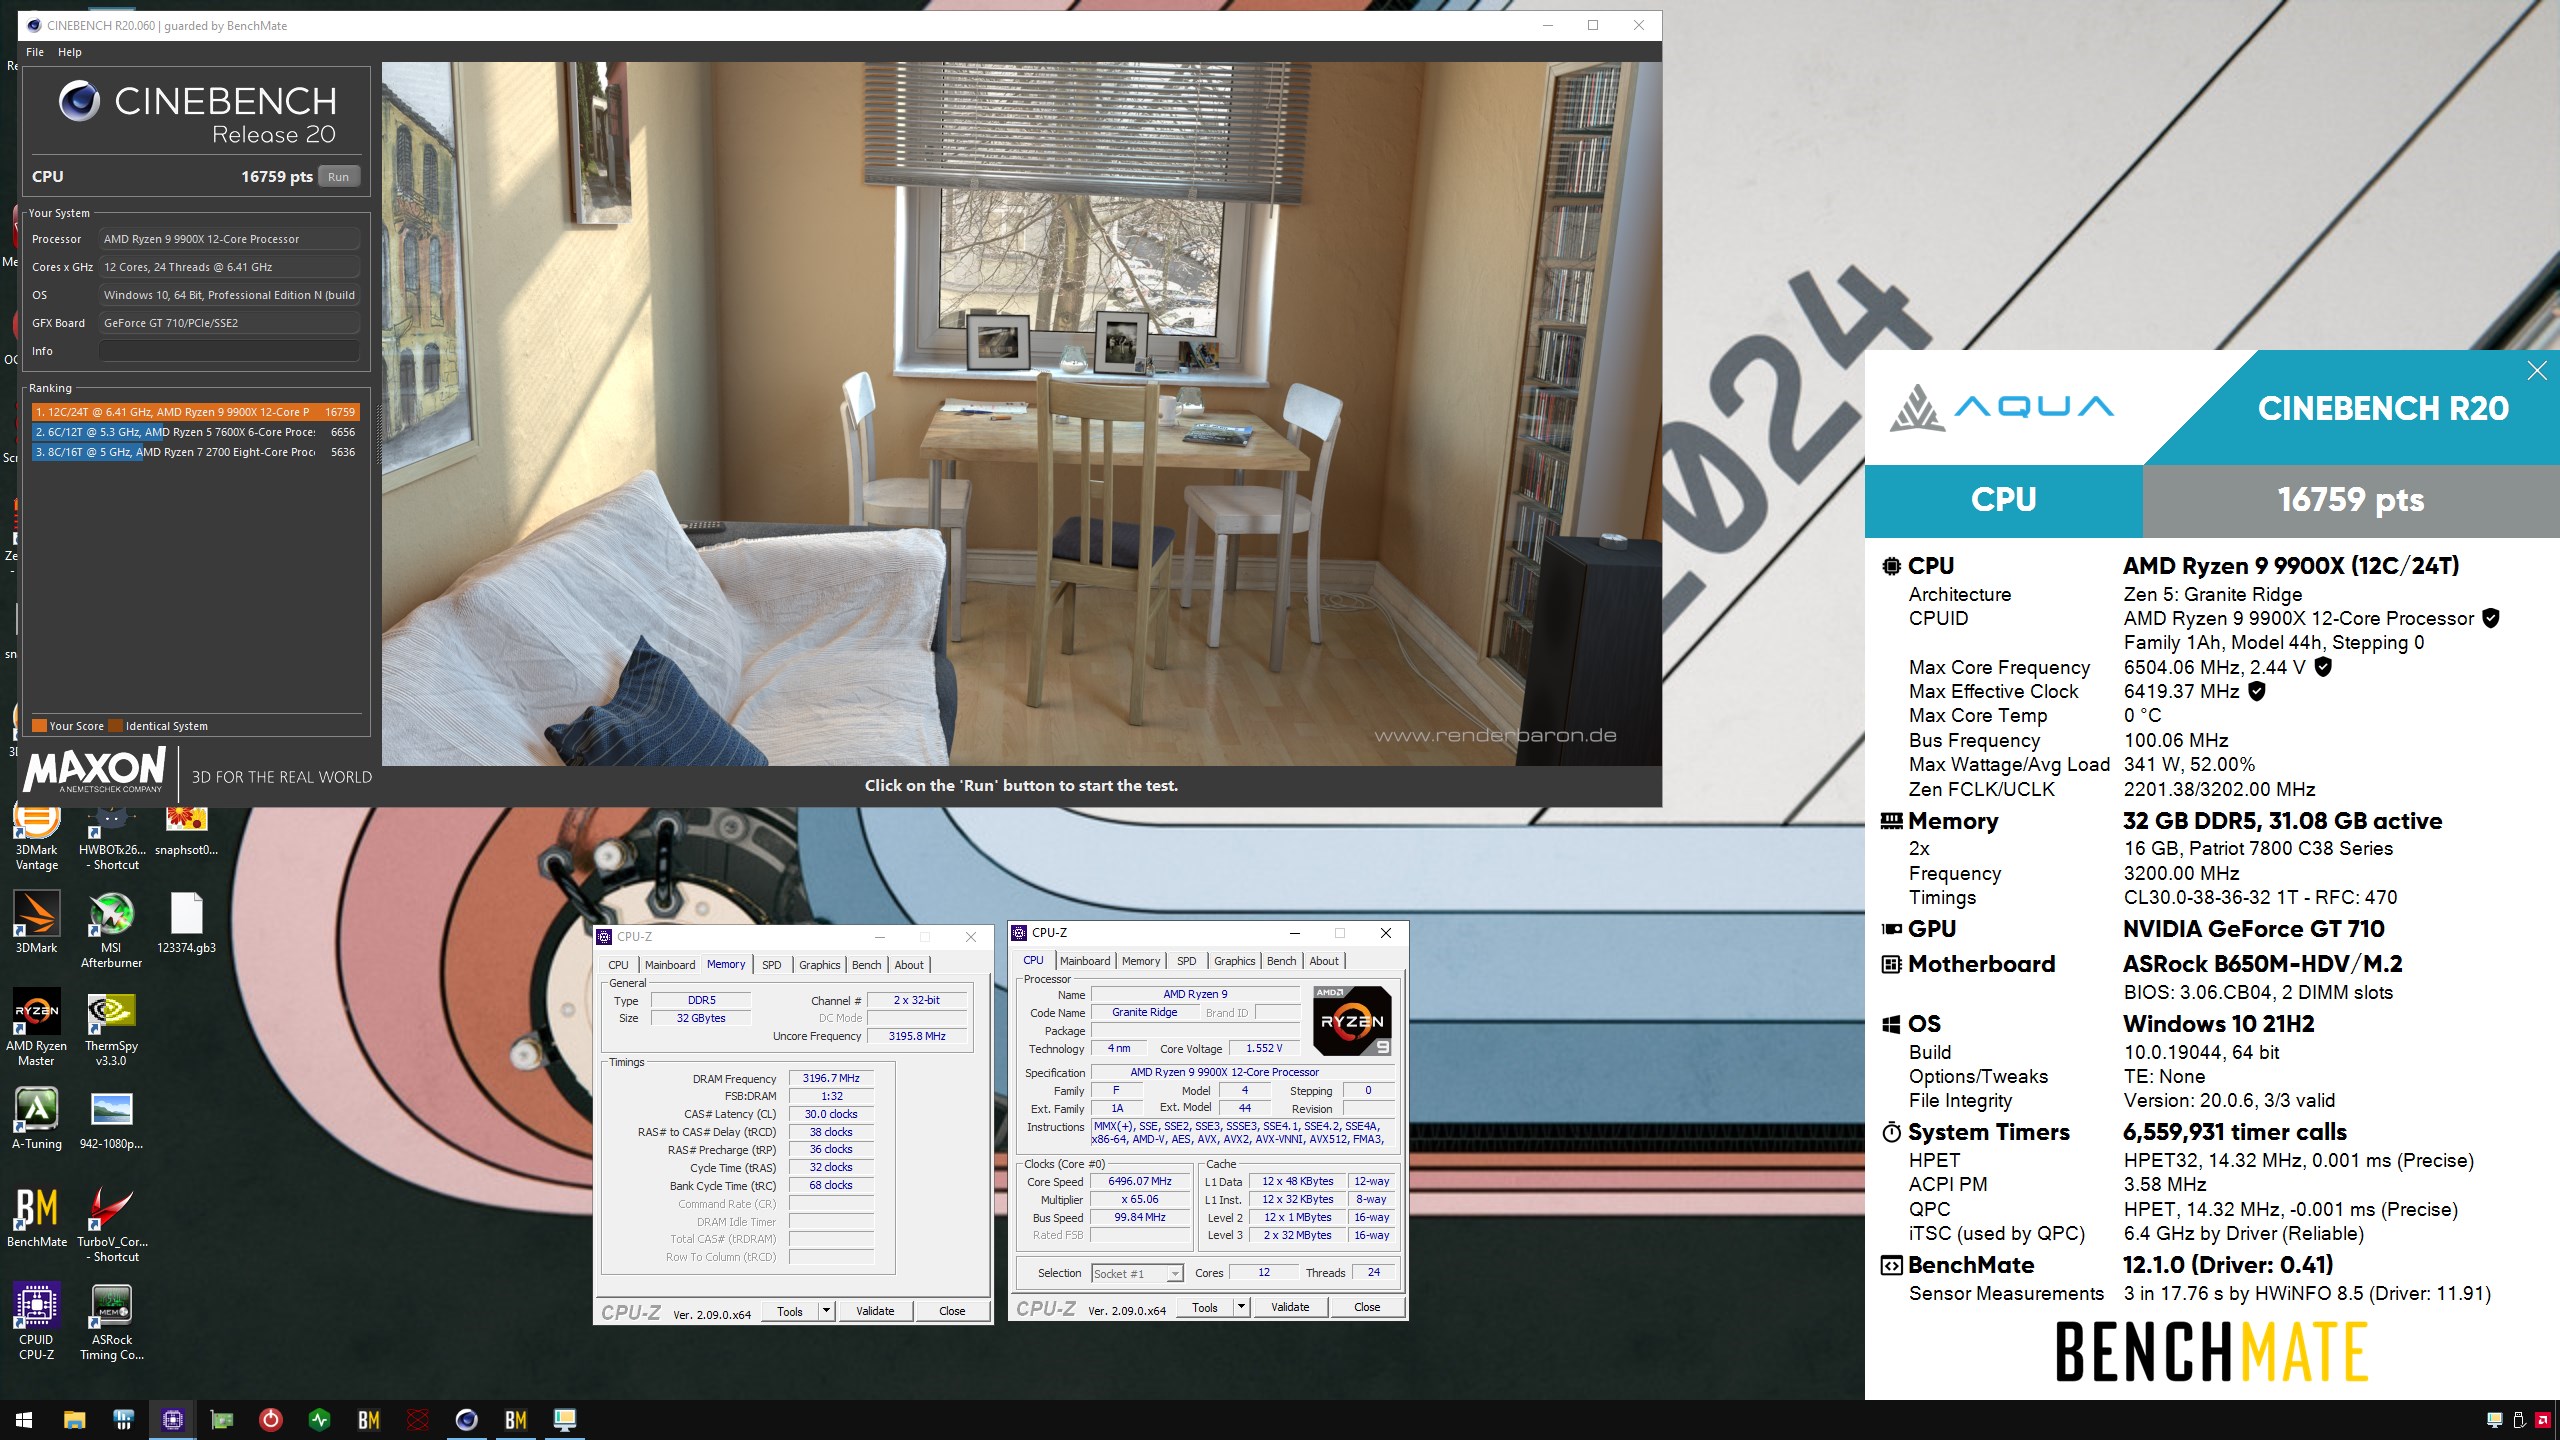
Task: Click Validate in the CPU-Z Memory window
Action: click(875, 1311)
